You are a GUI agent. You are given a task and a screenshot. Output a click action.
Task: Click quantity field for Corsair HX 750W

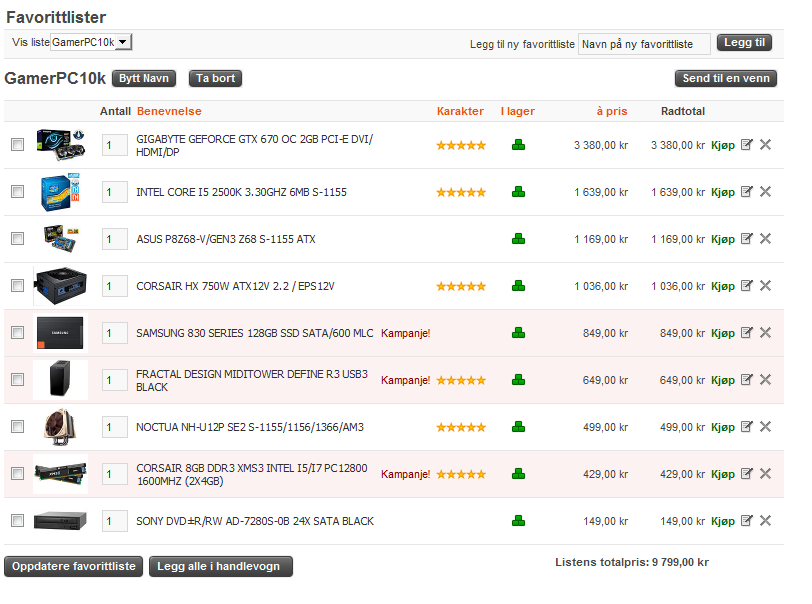click(x=114, y=286)
